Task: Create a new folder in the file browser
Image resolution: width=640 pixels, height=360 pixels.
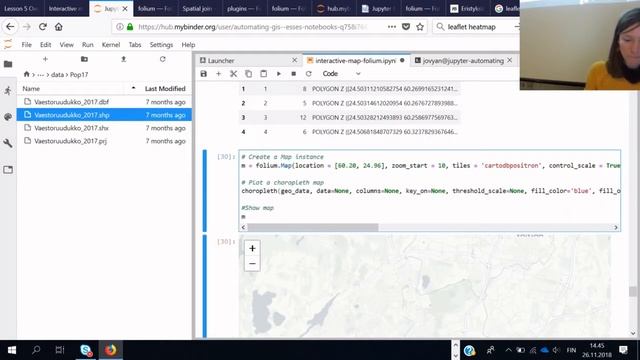Action: (x=84, y=59)
